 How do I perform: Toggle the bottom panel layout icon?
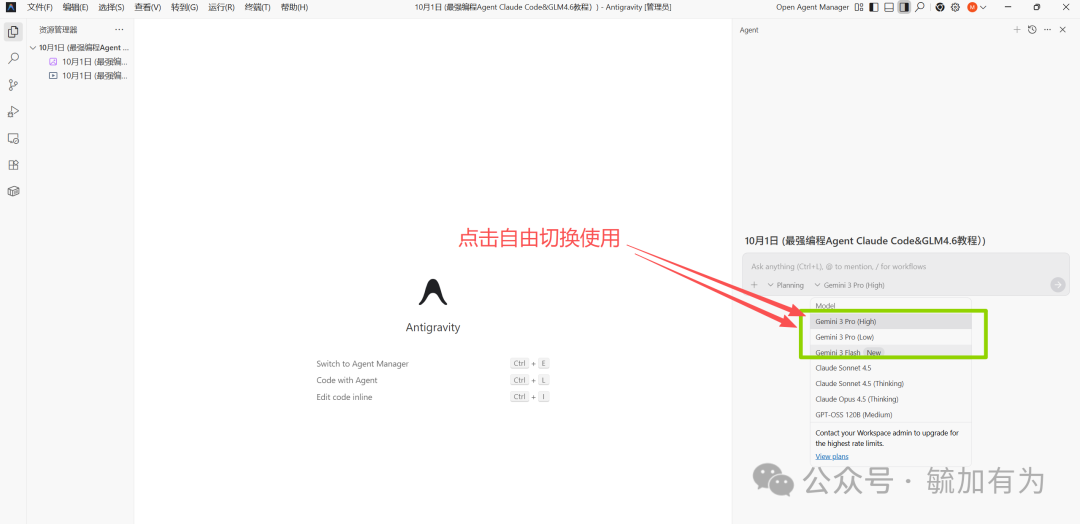889,7
